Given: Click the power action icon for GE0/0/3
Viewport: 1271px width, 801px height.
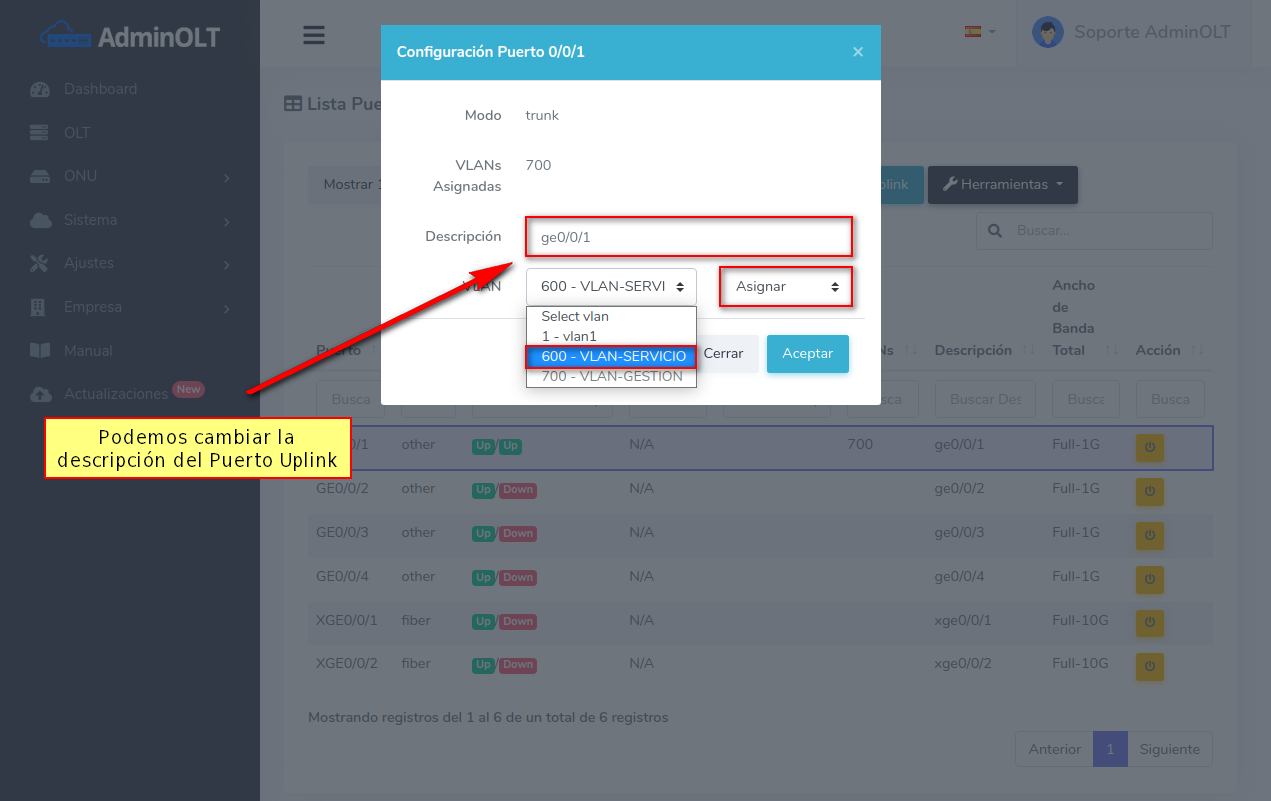Looking at the screenshot, I should (x=1149, y=535).
